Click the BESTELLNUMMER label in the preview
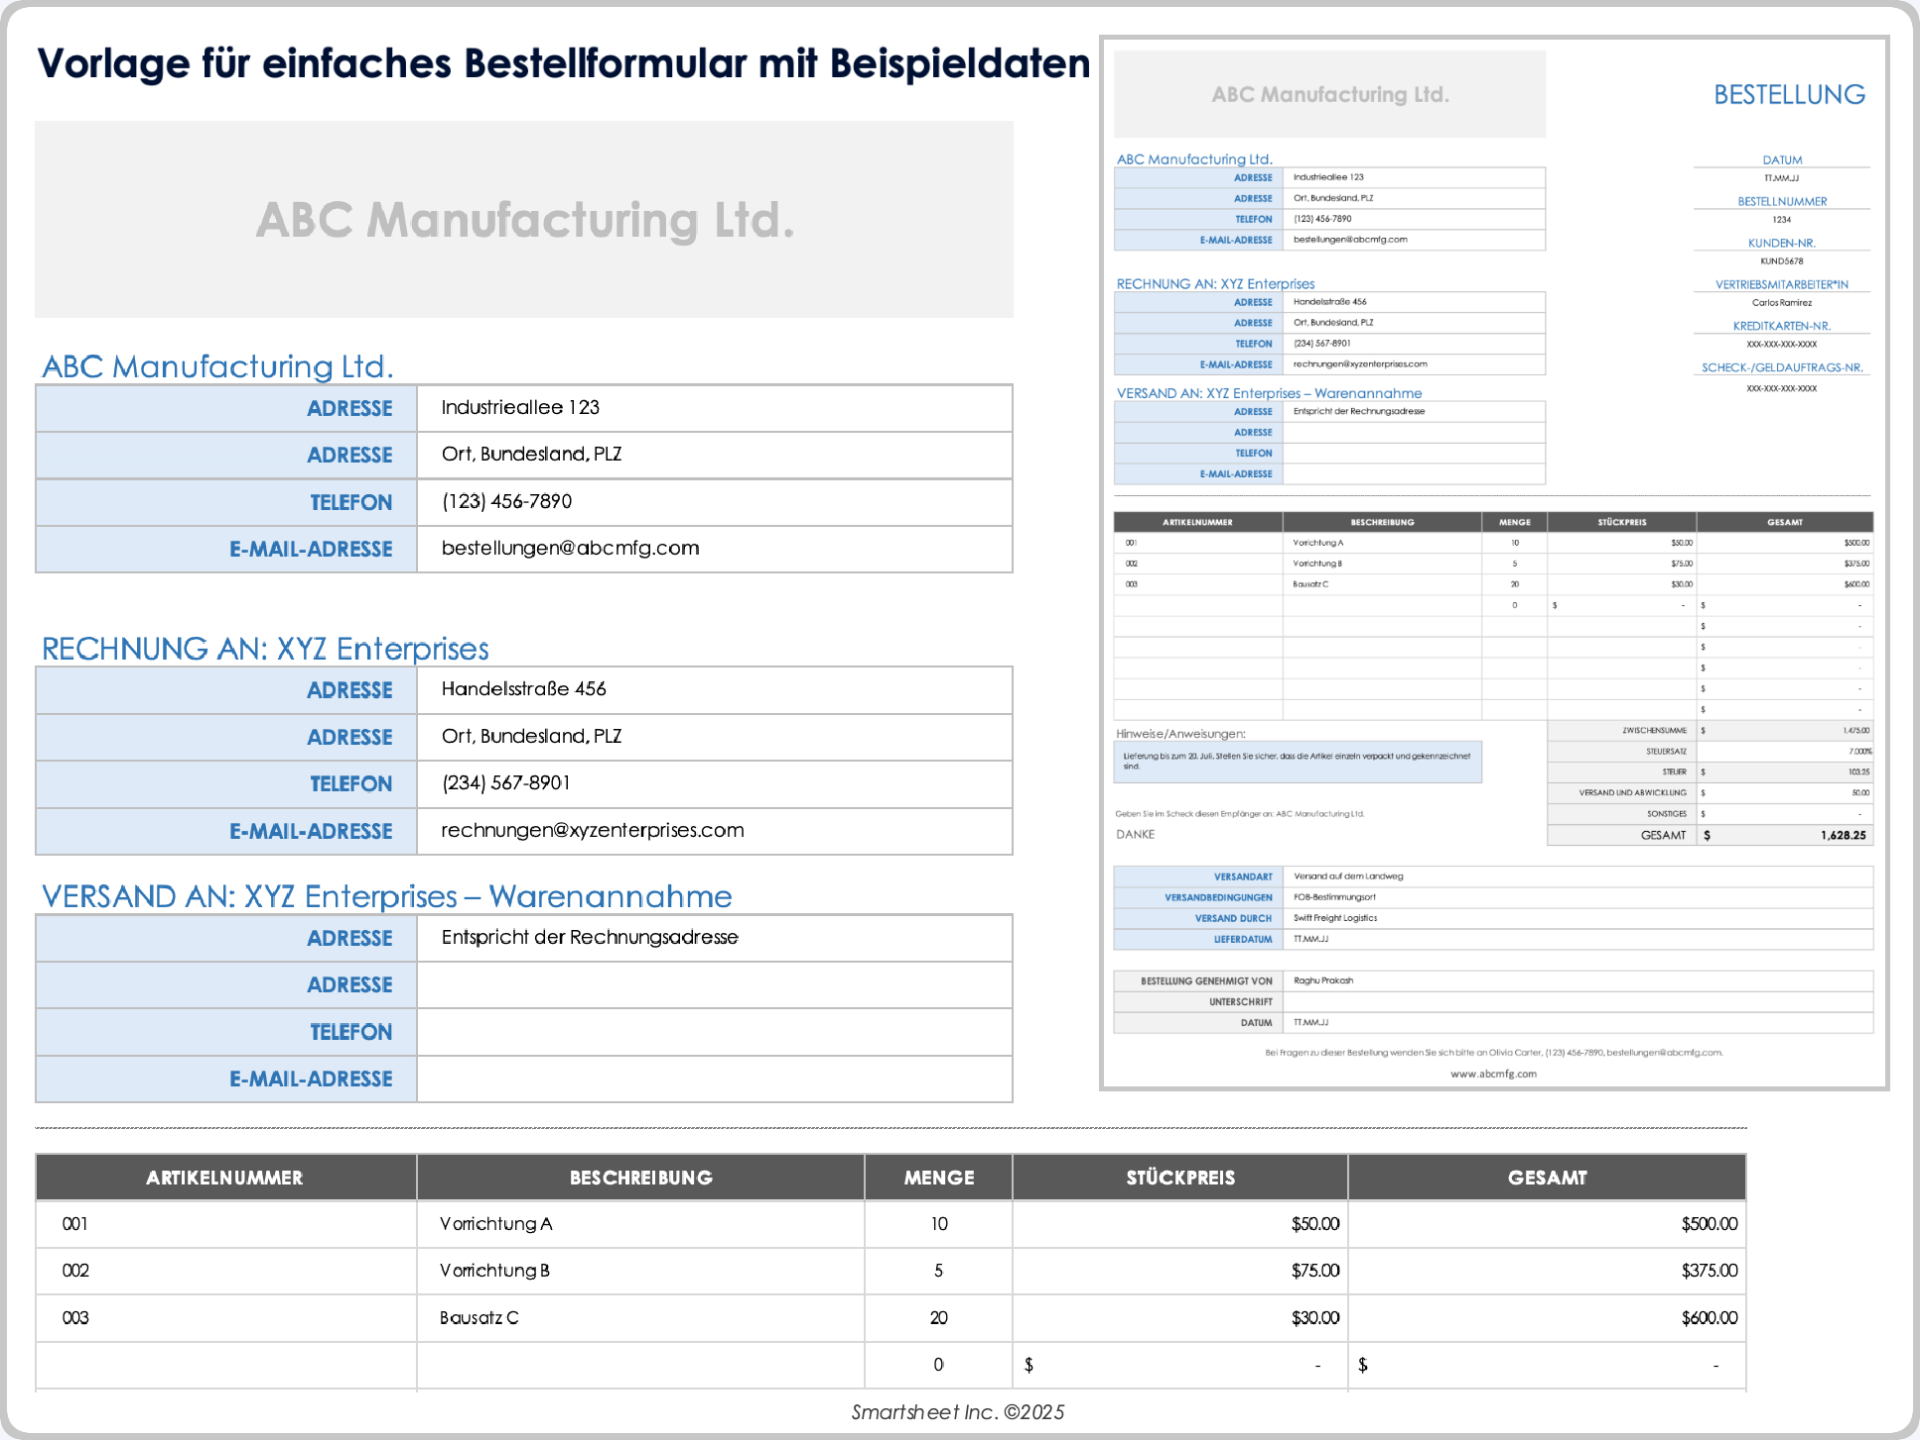The height and width of the screenshot is (1440, 1920). [x=1782, y=201]
